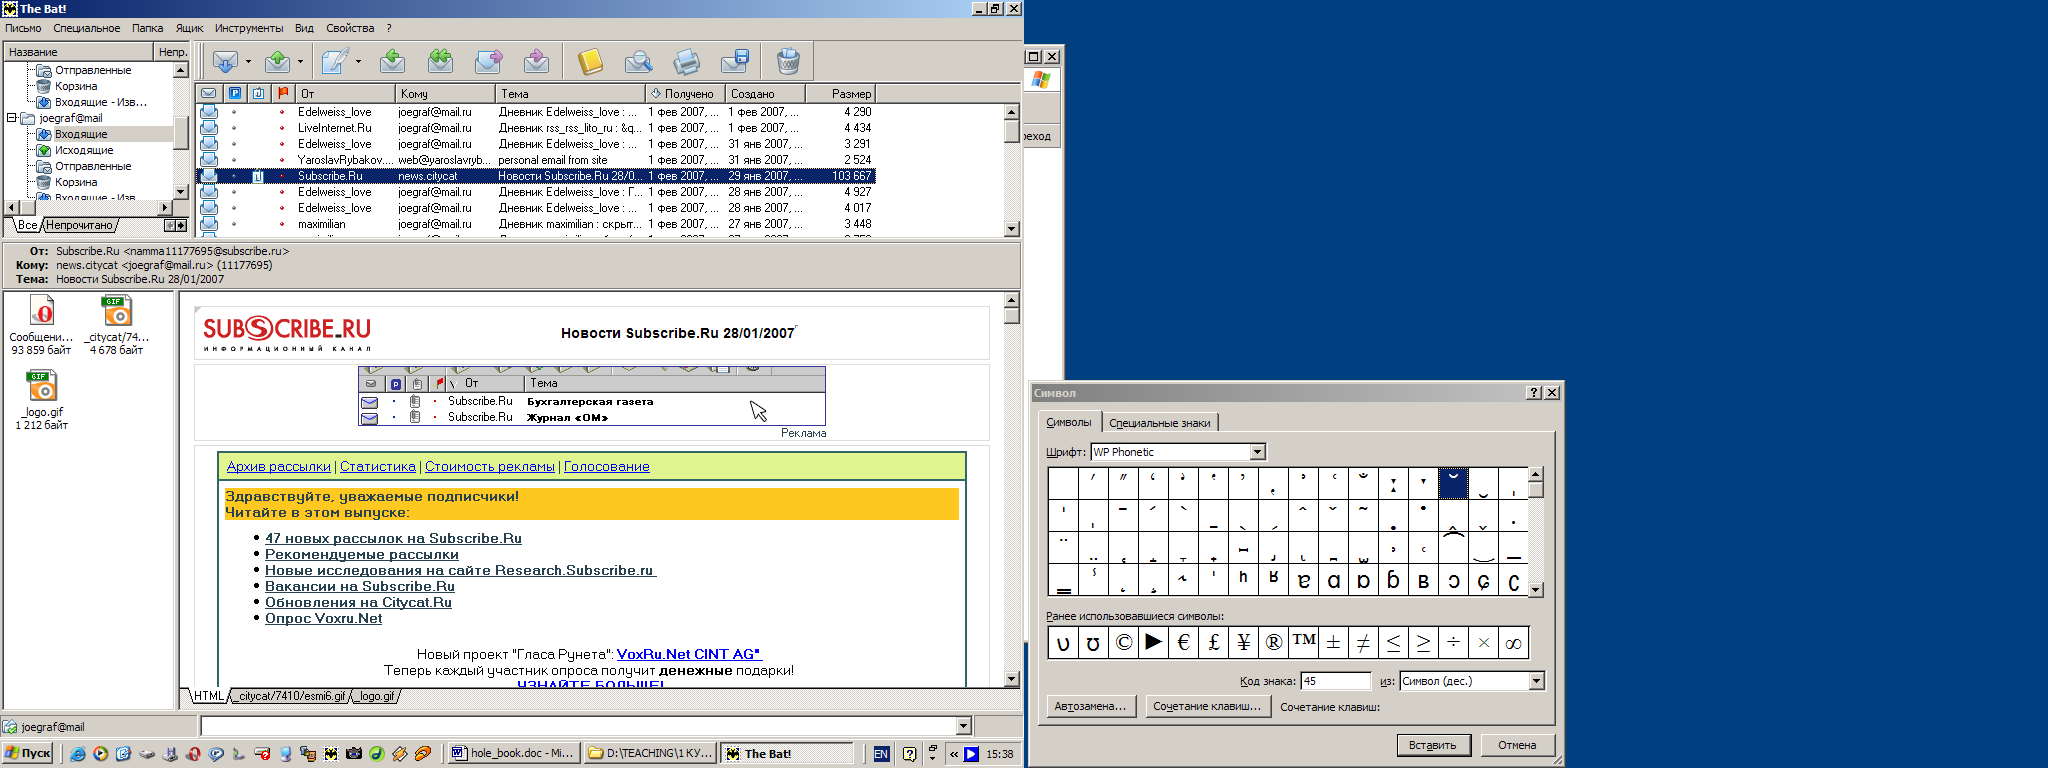Screen dimensions: 2048x768
Task: Click the Reply toolbar icon
Action: point(392,62)
